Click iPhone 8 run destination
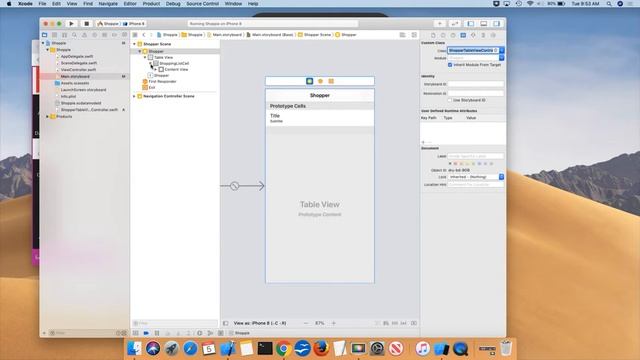This screenshot has height=360, width=640. pyautogui.click(x=134, y=24)
